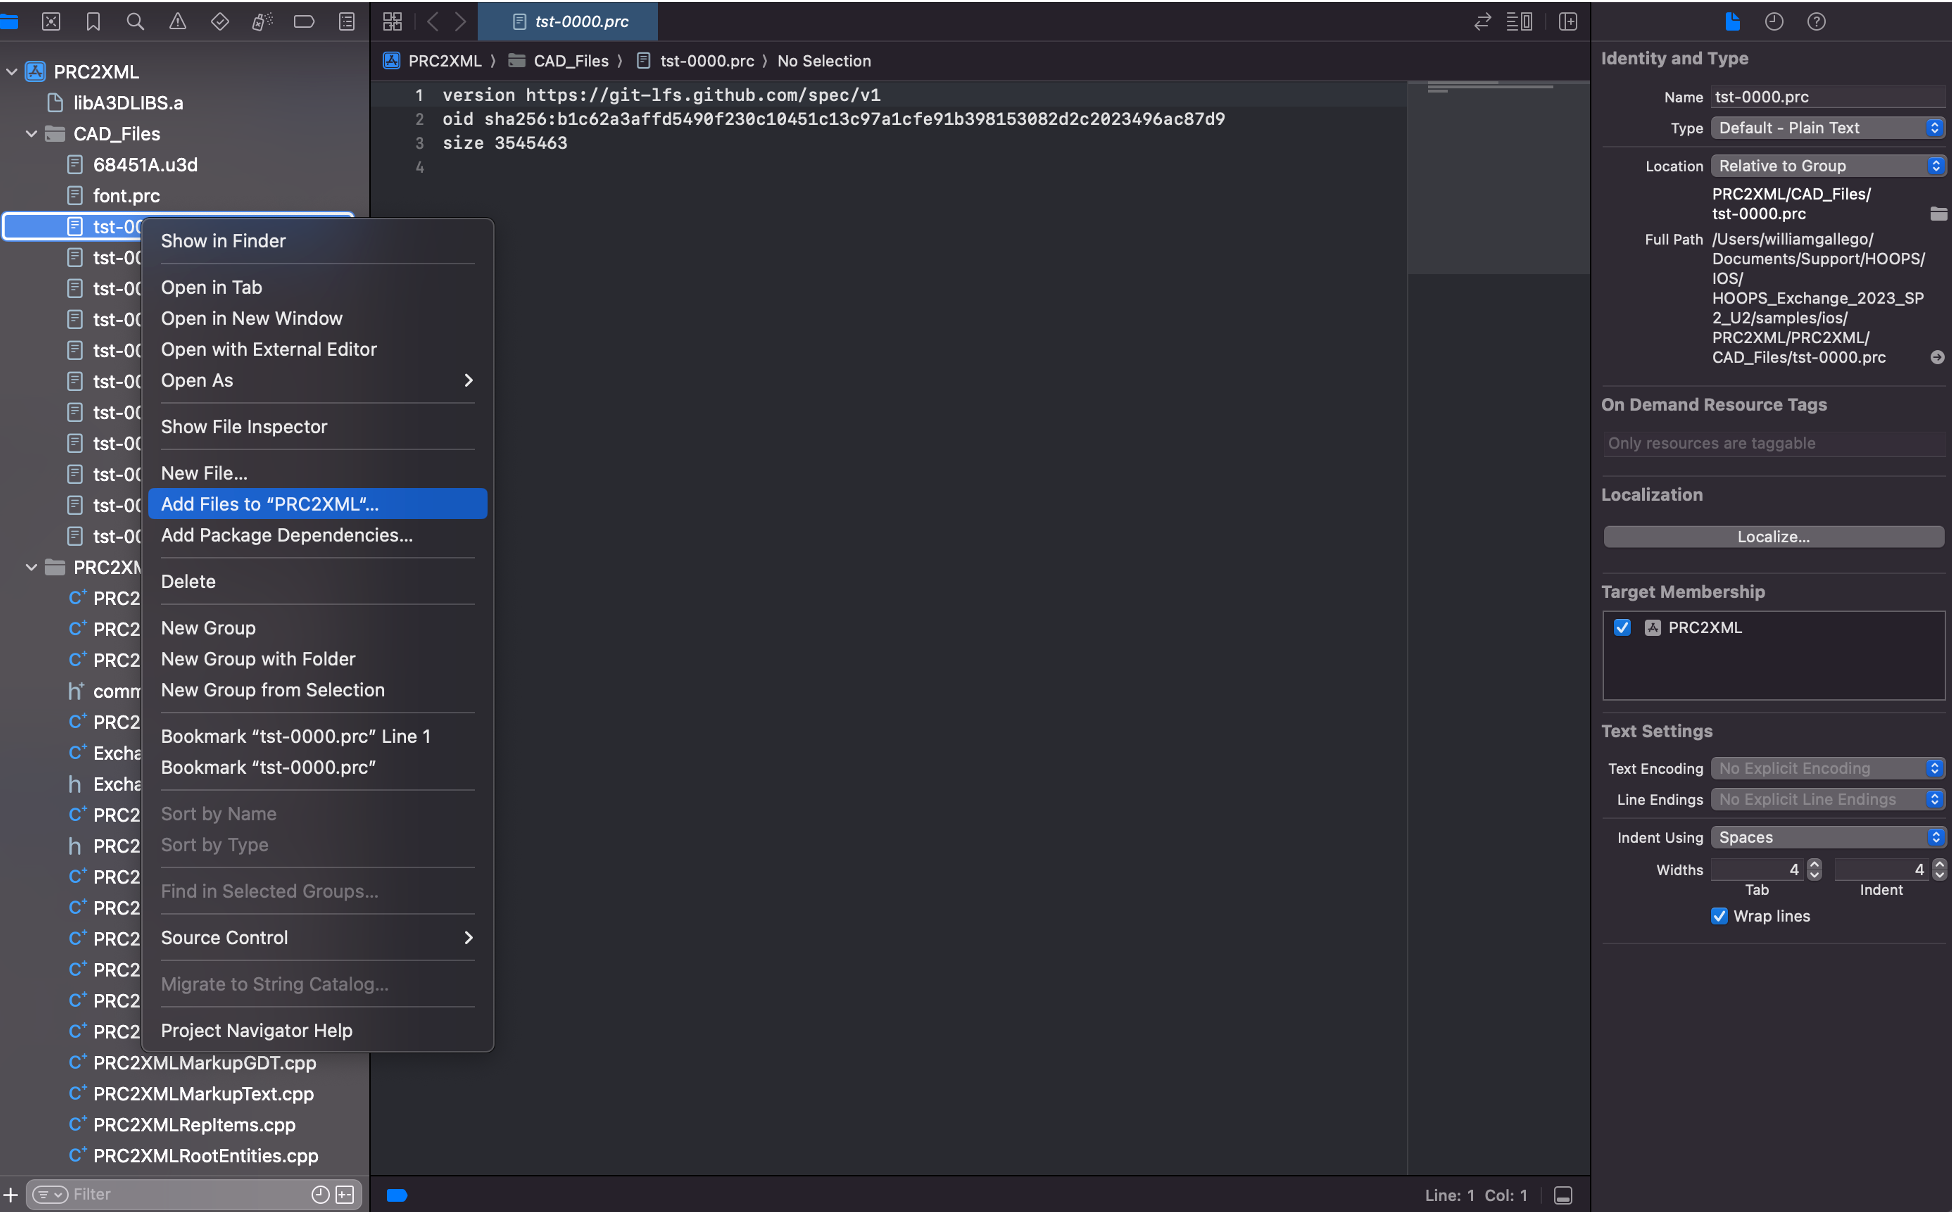The width and height of the screenshot is (1952, 1212).
Task: Disable the Wrap lines checkbox
Action: click(x=1720, y=916)
